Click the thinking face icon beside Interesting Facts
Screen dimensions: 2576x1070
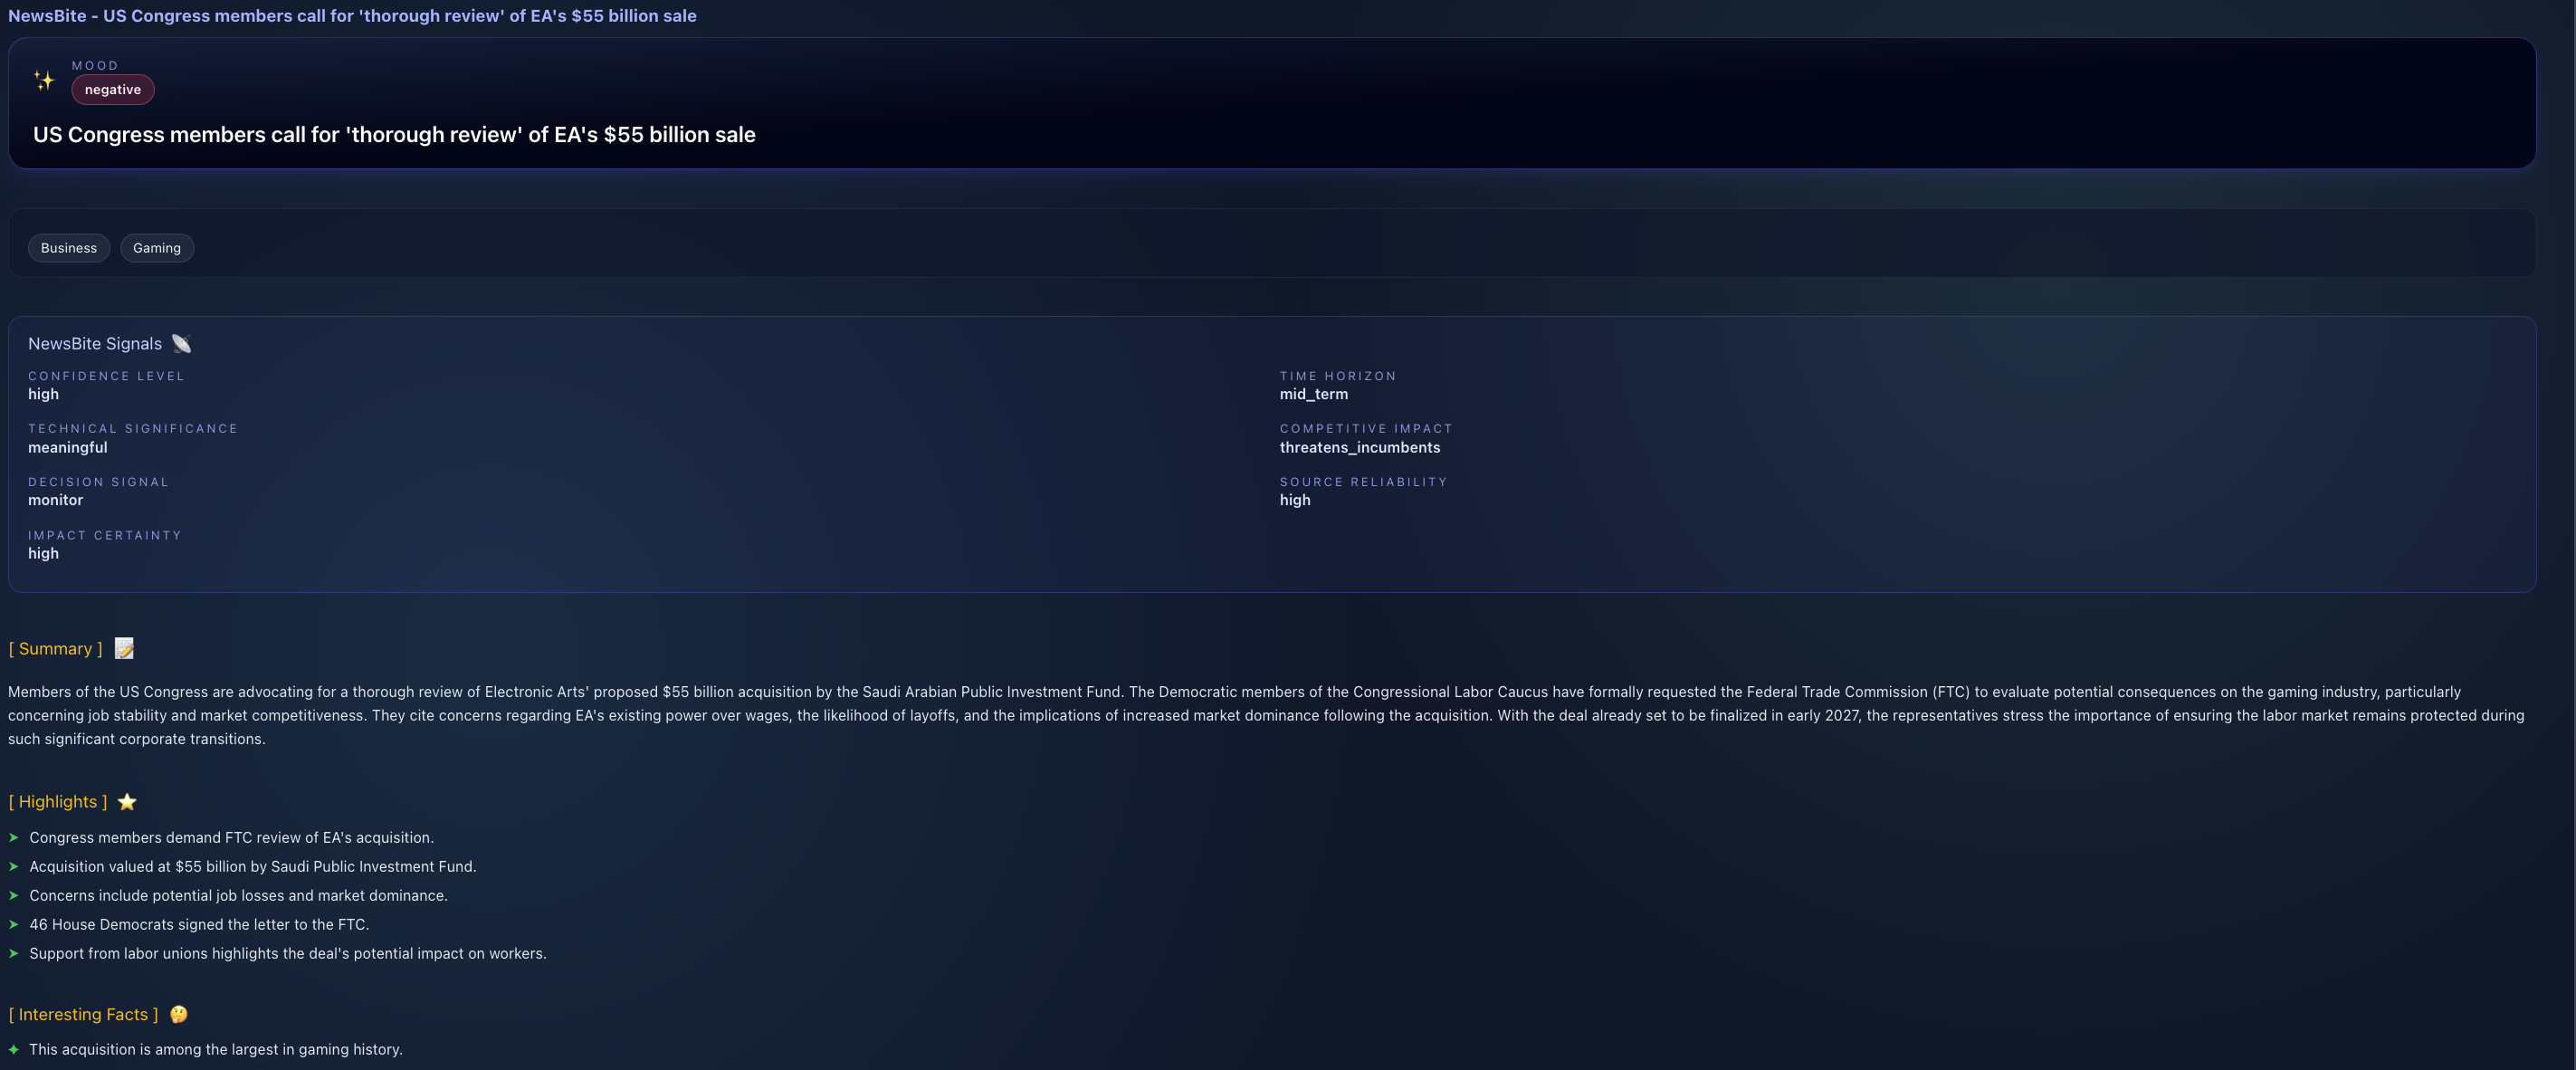[178, 1014]
